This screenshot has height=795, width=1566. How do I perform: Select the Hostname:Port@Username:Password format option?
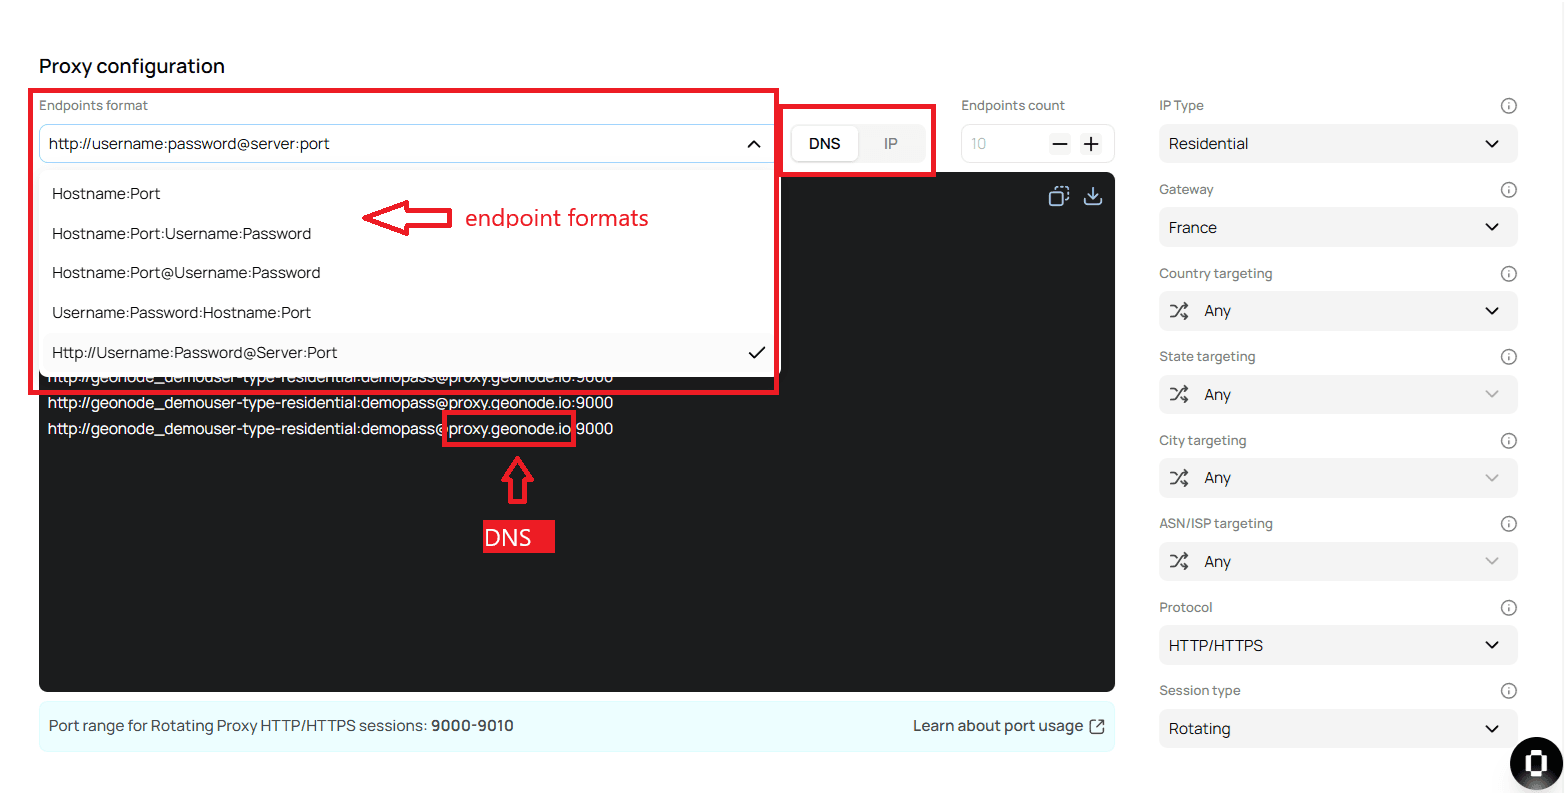tap(186, 272)
